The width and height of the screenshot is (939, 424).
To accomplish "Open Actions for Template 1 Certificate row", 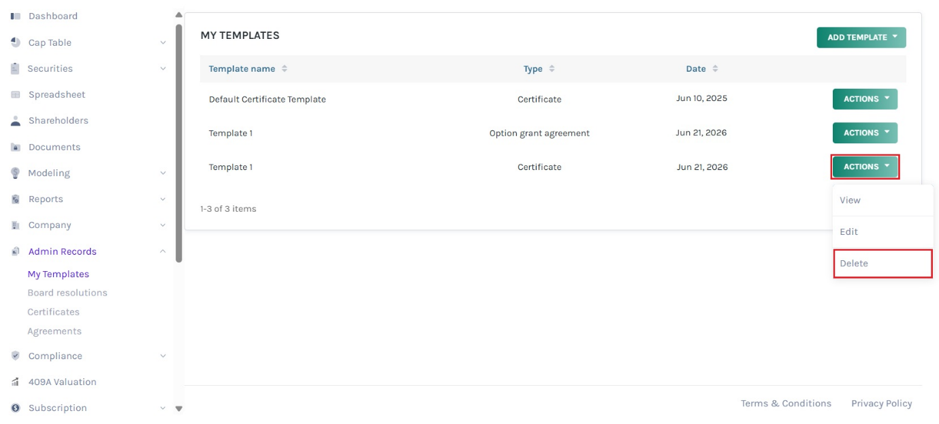I will [865, 167].
